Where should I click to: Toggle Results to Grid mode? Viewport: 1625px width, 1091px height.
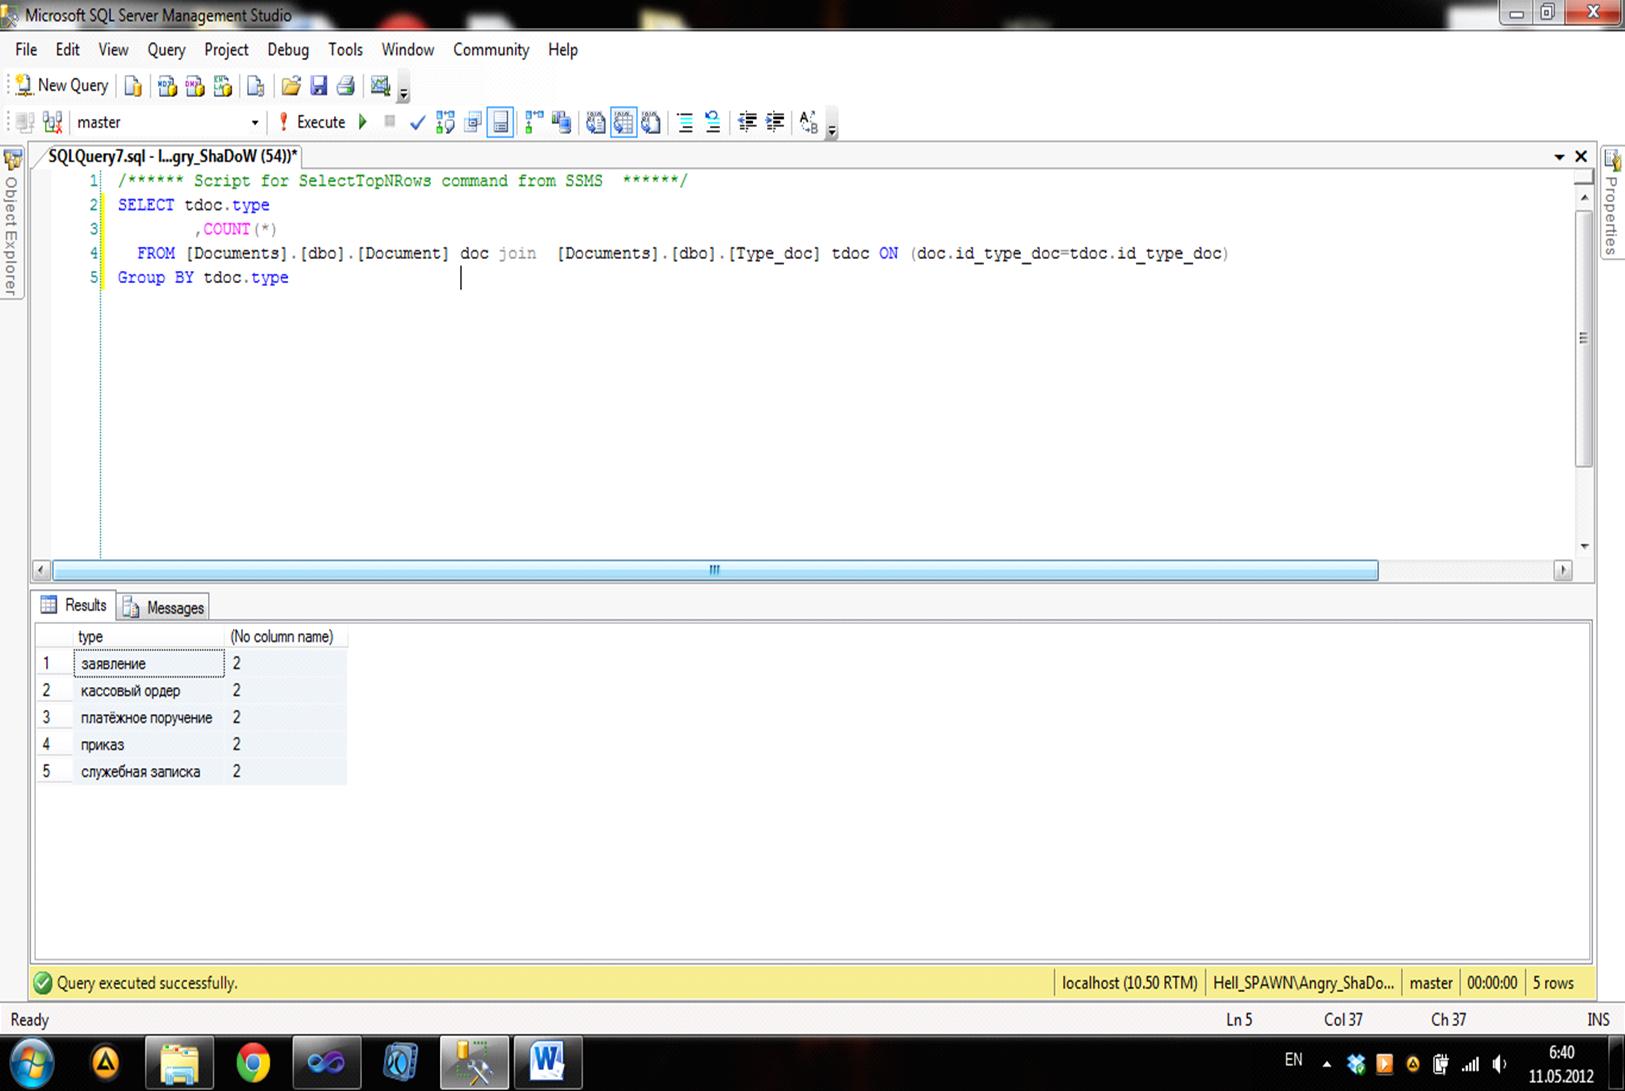coord(623,122)
